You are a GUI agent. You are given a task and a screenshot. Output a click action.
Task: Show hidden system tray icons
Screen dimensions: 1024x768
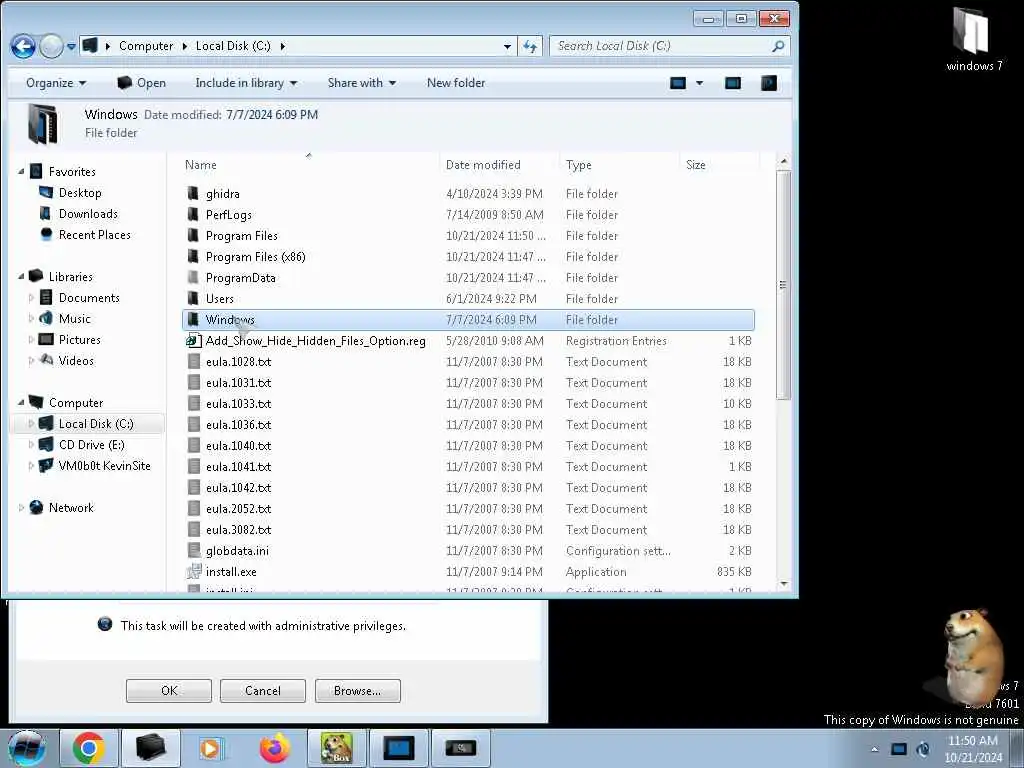point(875,749)
